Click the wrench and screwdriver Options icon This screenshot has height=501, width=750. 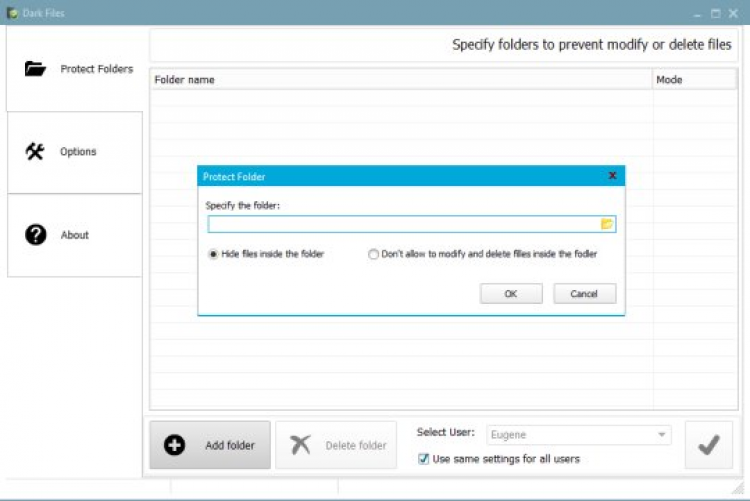(35, 152)
